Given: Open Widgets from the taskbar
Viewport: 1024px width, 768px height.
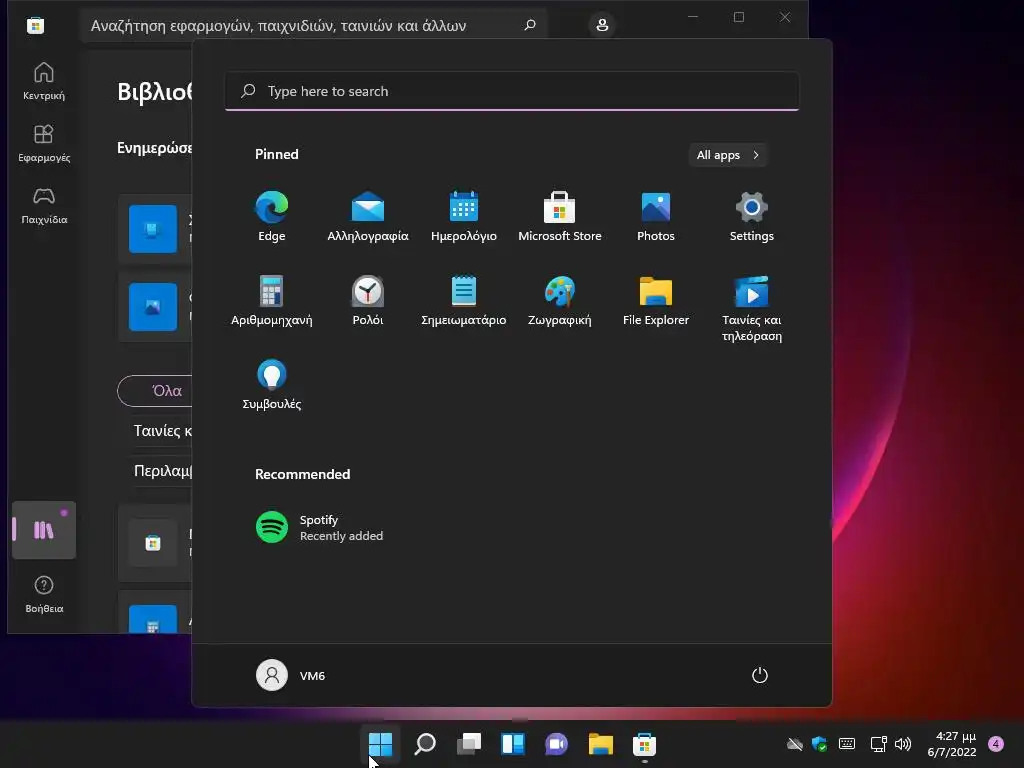Looking at the screenshot, I should [x=513, y=744].
